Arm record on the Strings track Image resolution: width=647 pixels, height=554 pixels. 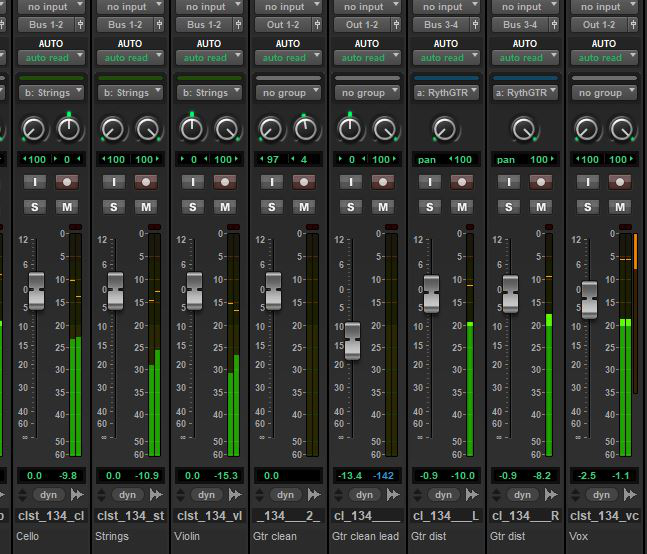pyautogui.click(x=146, y=182)
